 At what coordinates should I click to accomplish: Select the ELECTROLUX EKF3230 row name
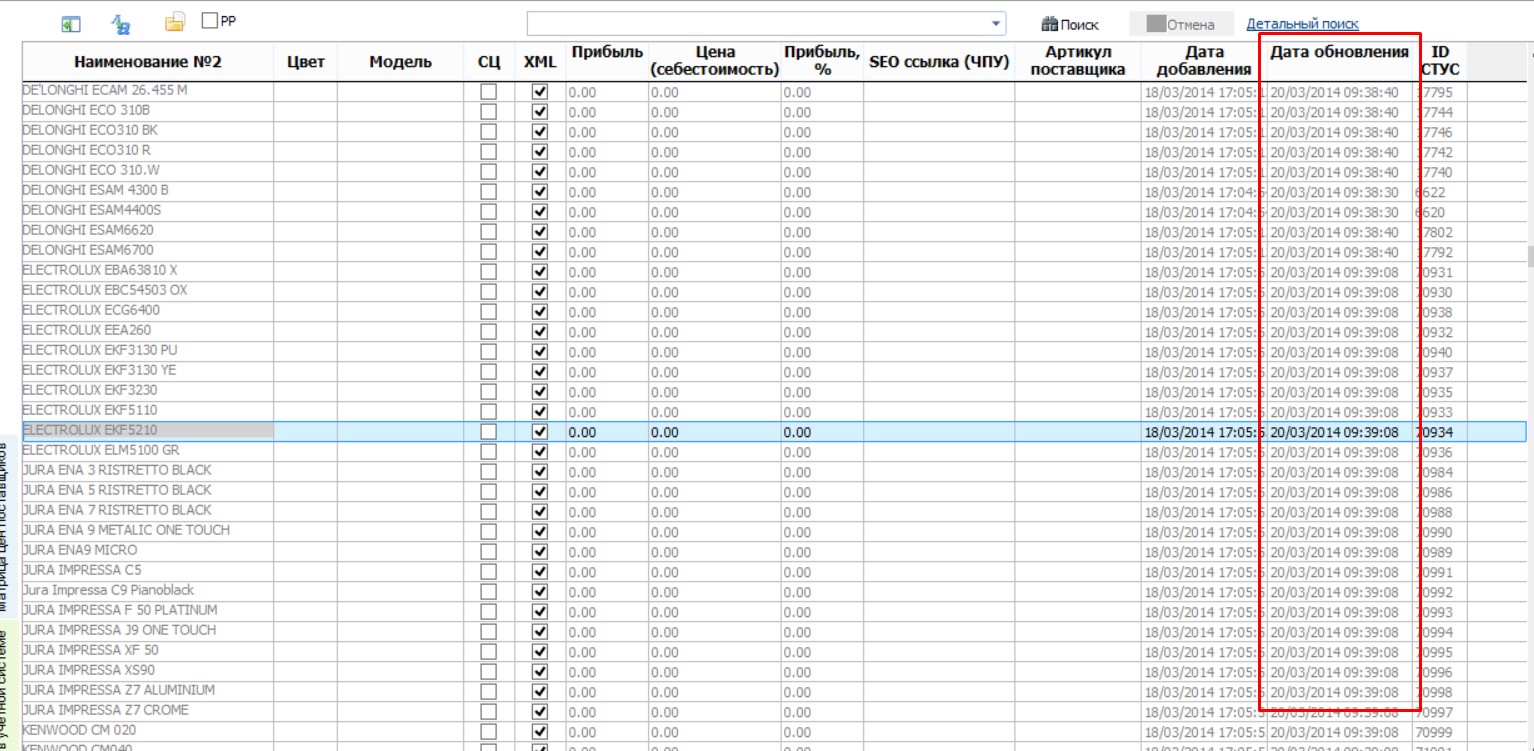90,390
